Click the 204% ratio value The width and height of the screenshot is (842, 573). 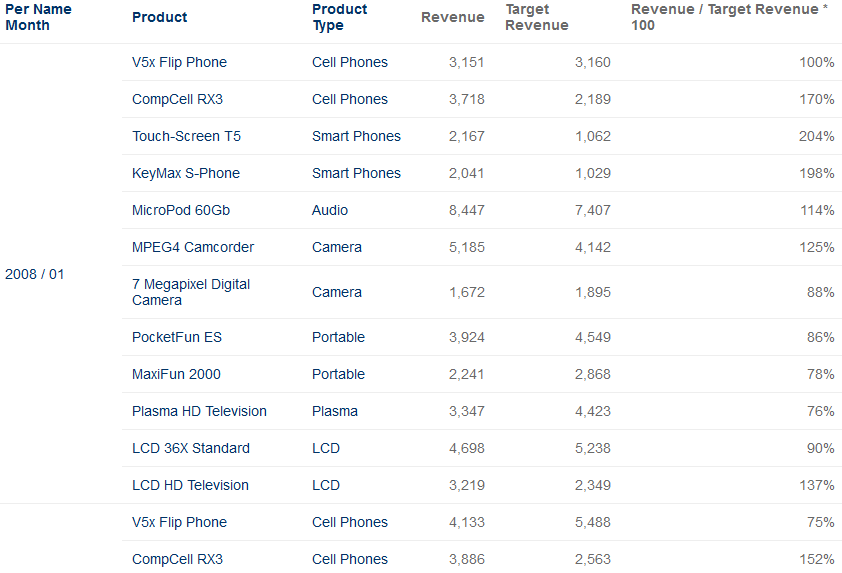point(816,136)
